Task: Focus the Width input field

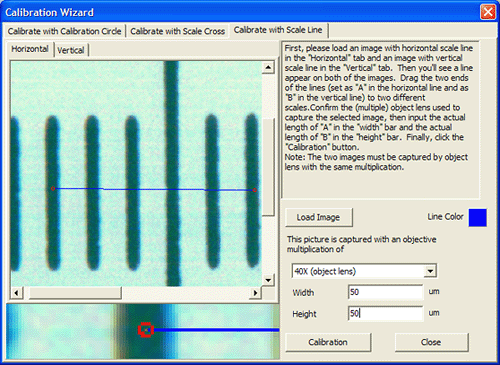Action: (x=385, y=292)
